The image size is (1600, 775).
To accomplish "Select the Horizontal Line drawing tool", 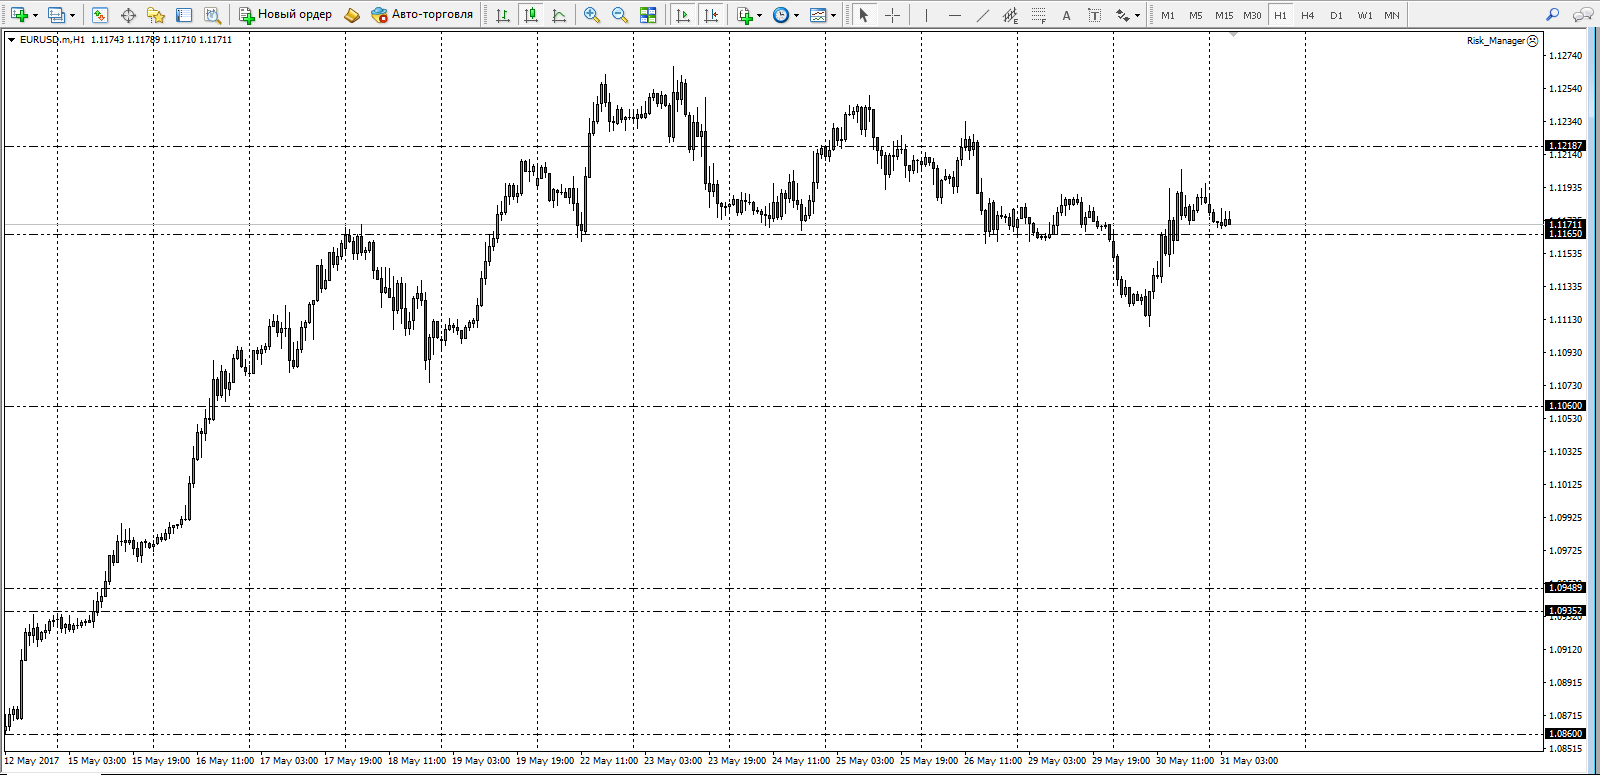I will (x=954, y=15).
